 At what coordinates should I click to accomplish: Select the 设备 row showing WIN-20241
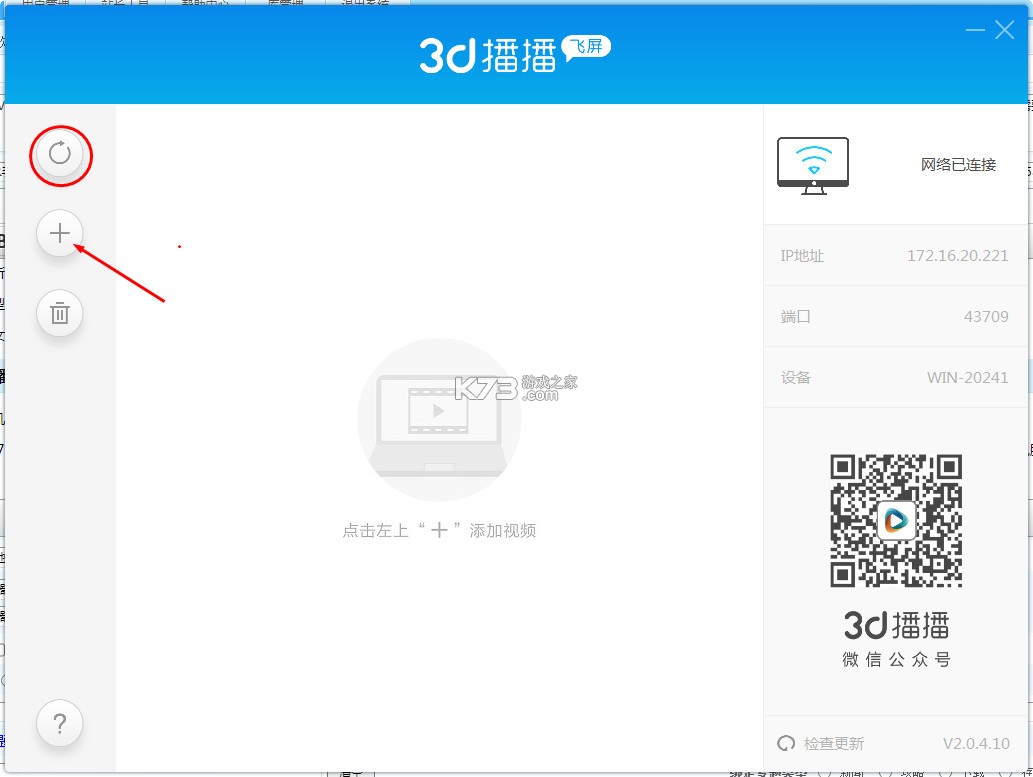point(895,377)
